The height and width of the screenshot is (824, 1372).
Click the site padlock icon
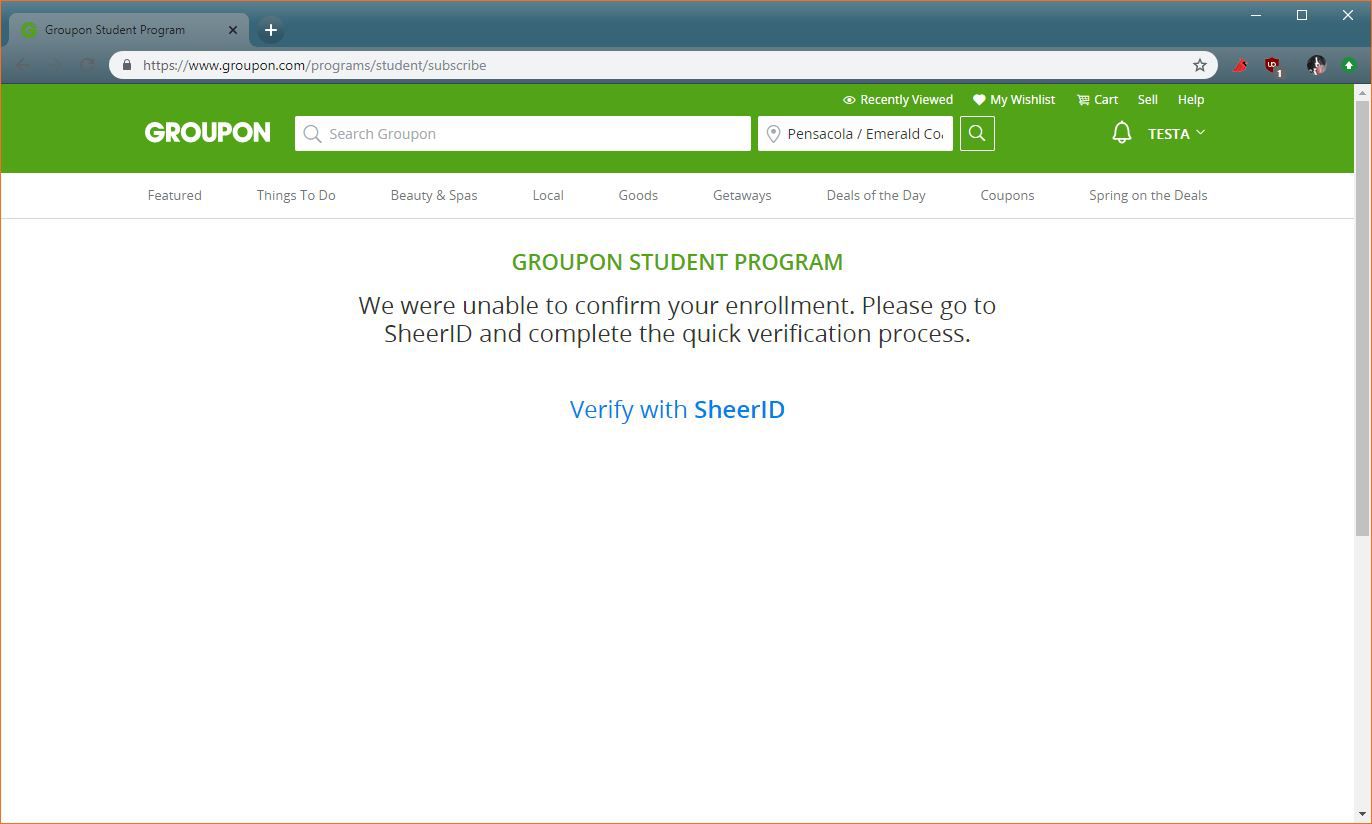pos(126,65)
